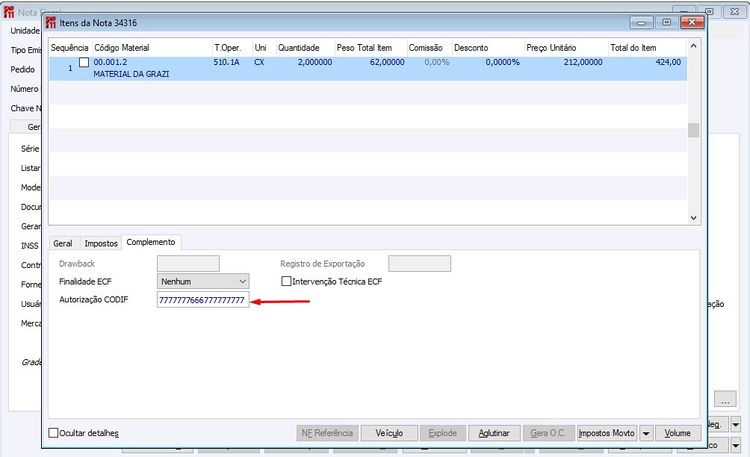Click the items grid scroll up arrow
Screen dimensions: 750x457
(693, 46)
